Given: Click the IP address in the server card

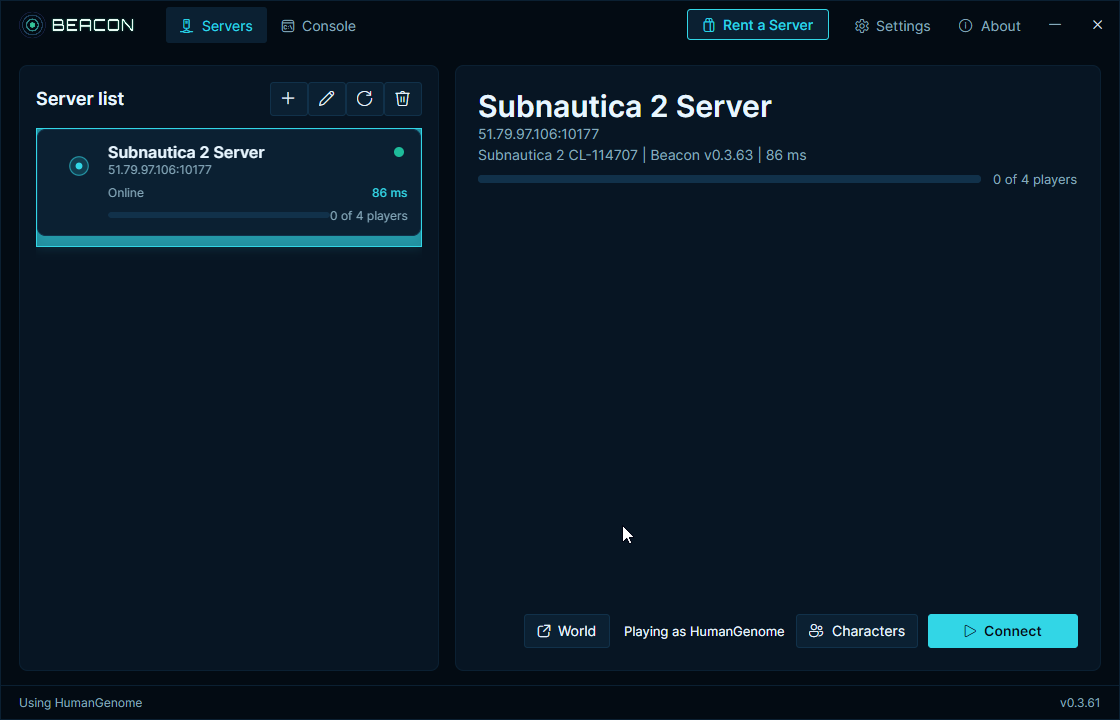Looking at the screenshot, I should (x=160, y=170).
